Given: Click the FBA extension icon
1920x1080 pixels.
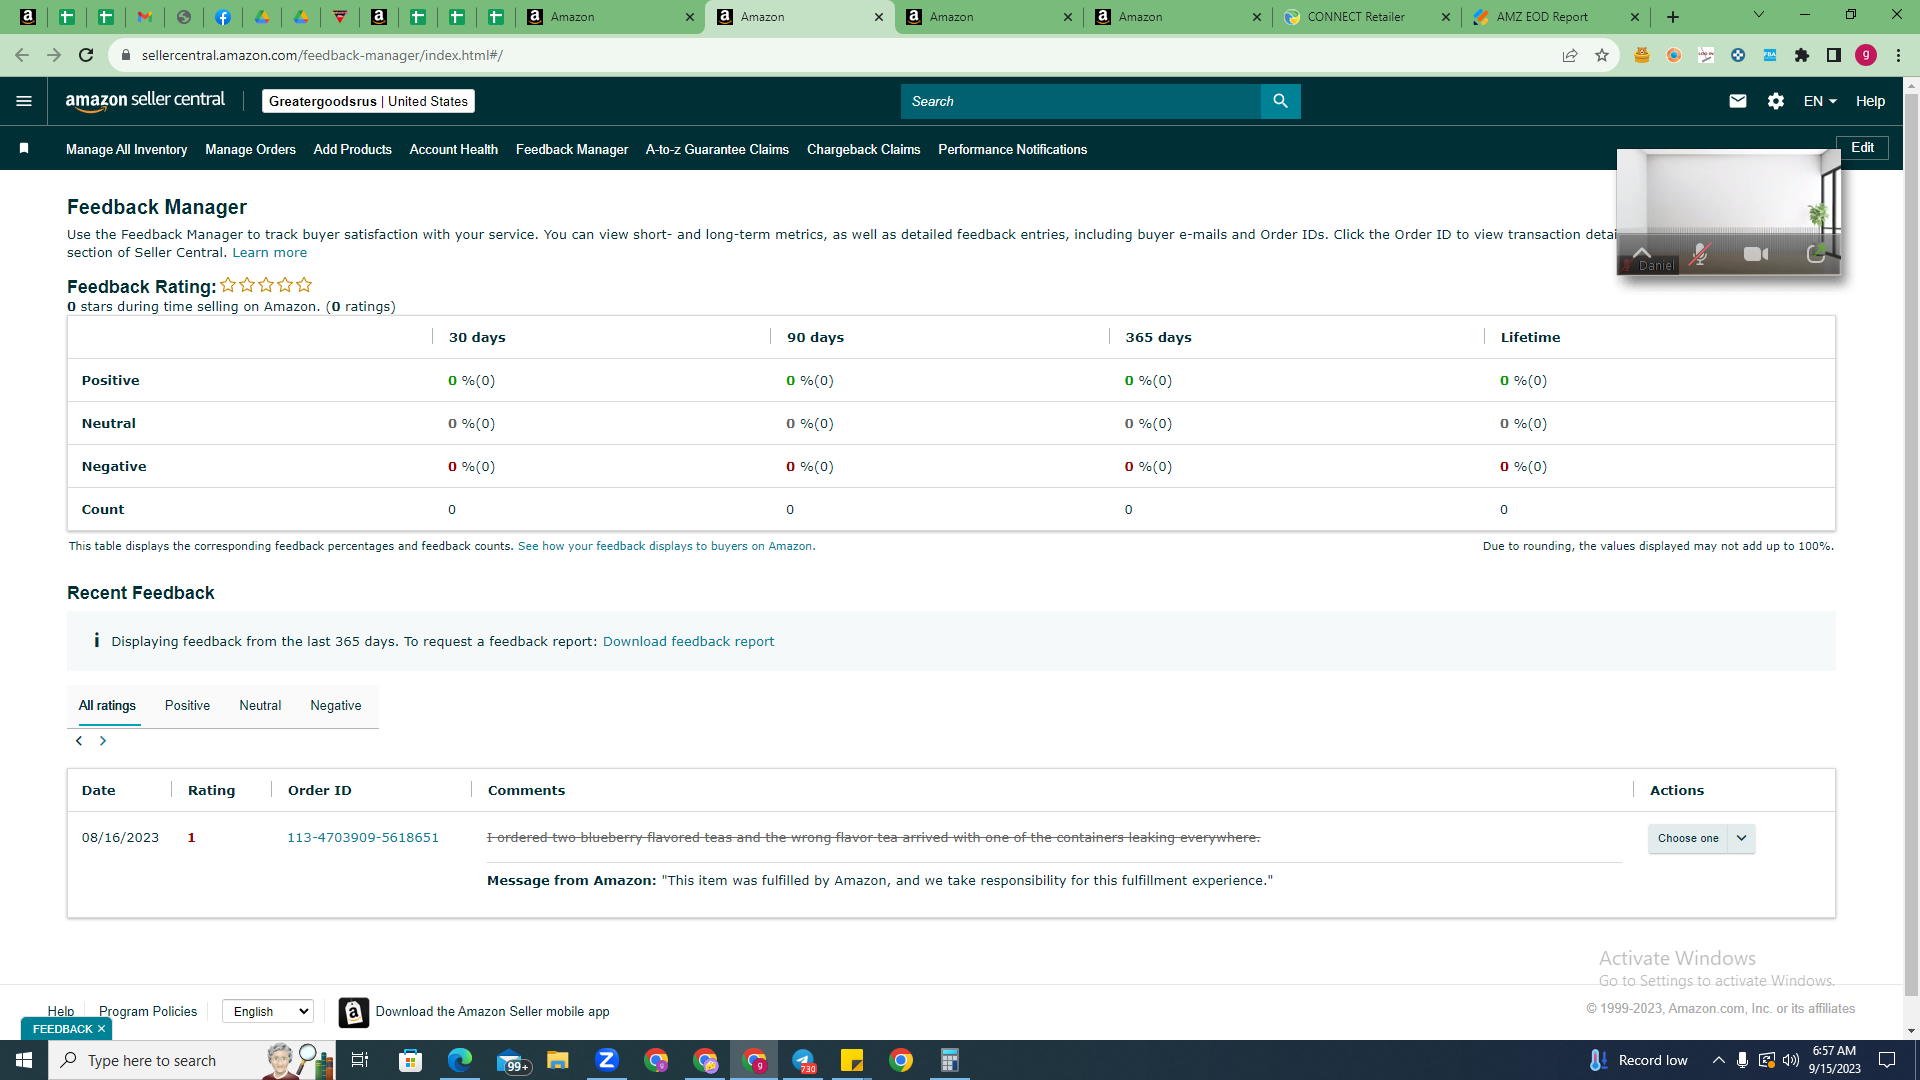Looking at the screenshot, I should [1770, 55].
